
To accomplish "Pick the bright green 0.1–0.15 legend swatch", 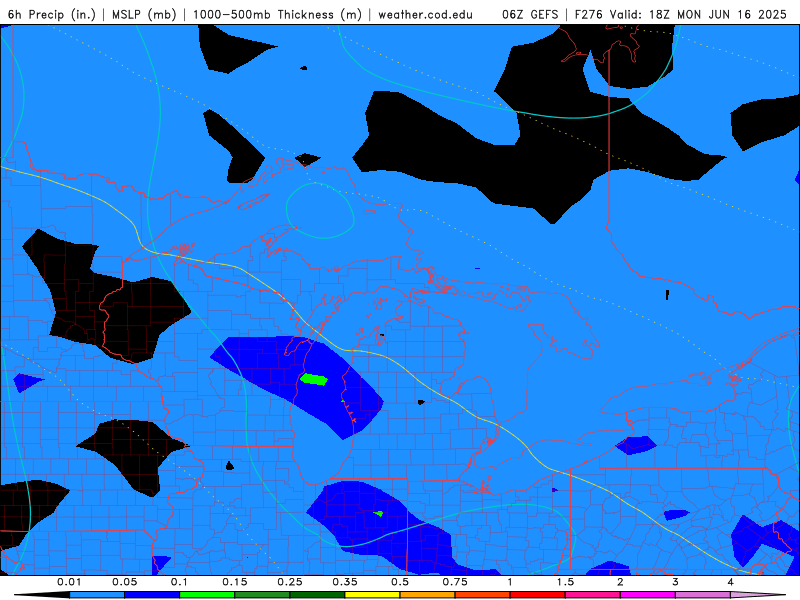I will click(207, 595).
